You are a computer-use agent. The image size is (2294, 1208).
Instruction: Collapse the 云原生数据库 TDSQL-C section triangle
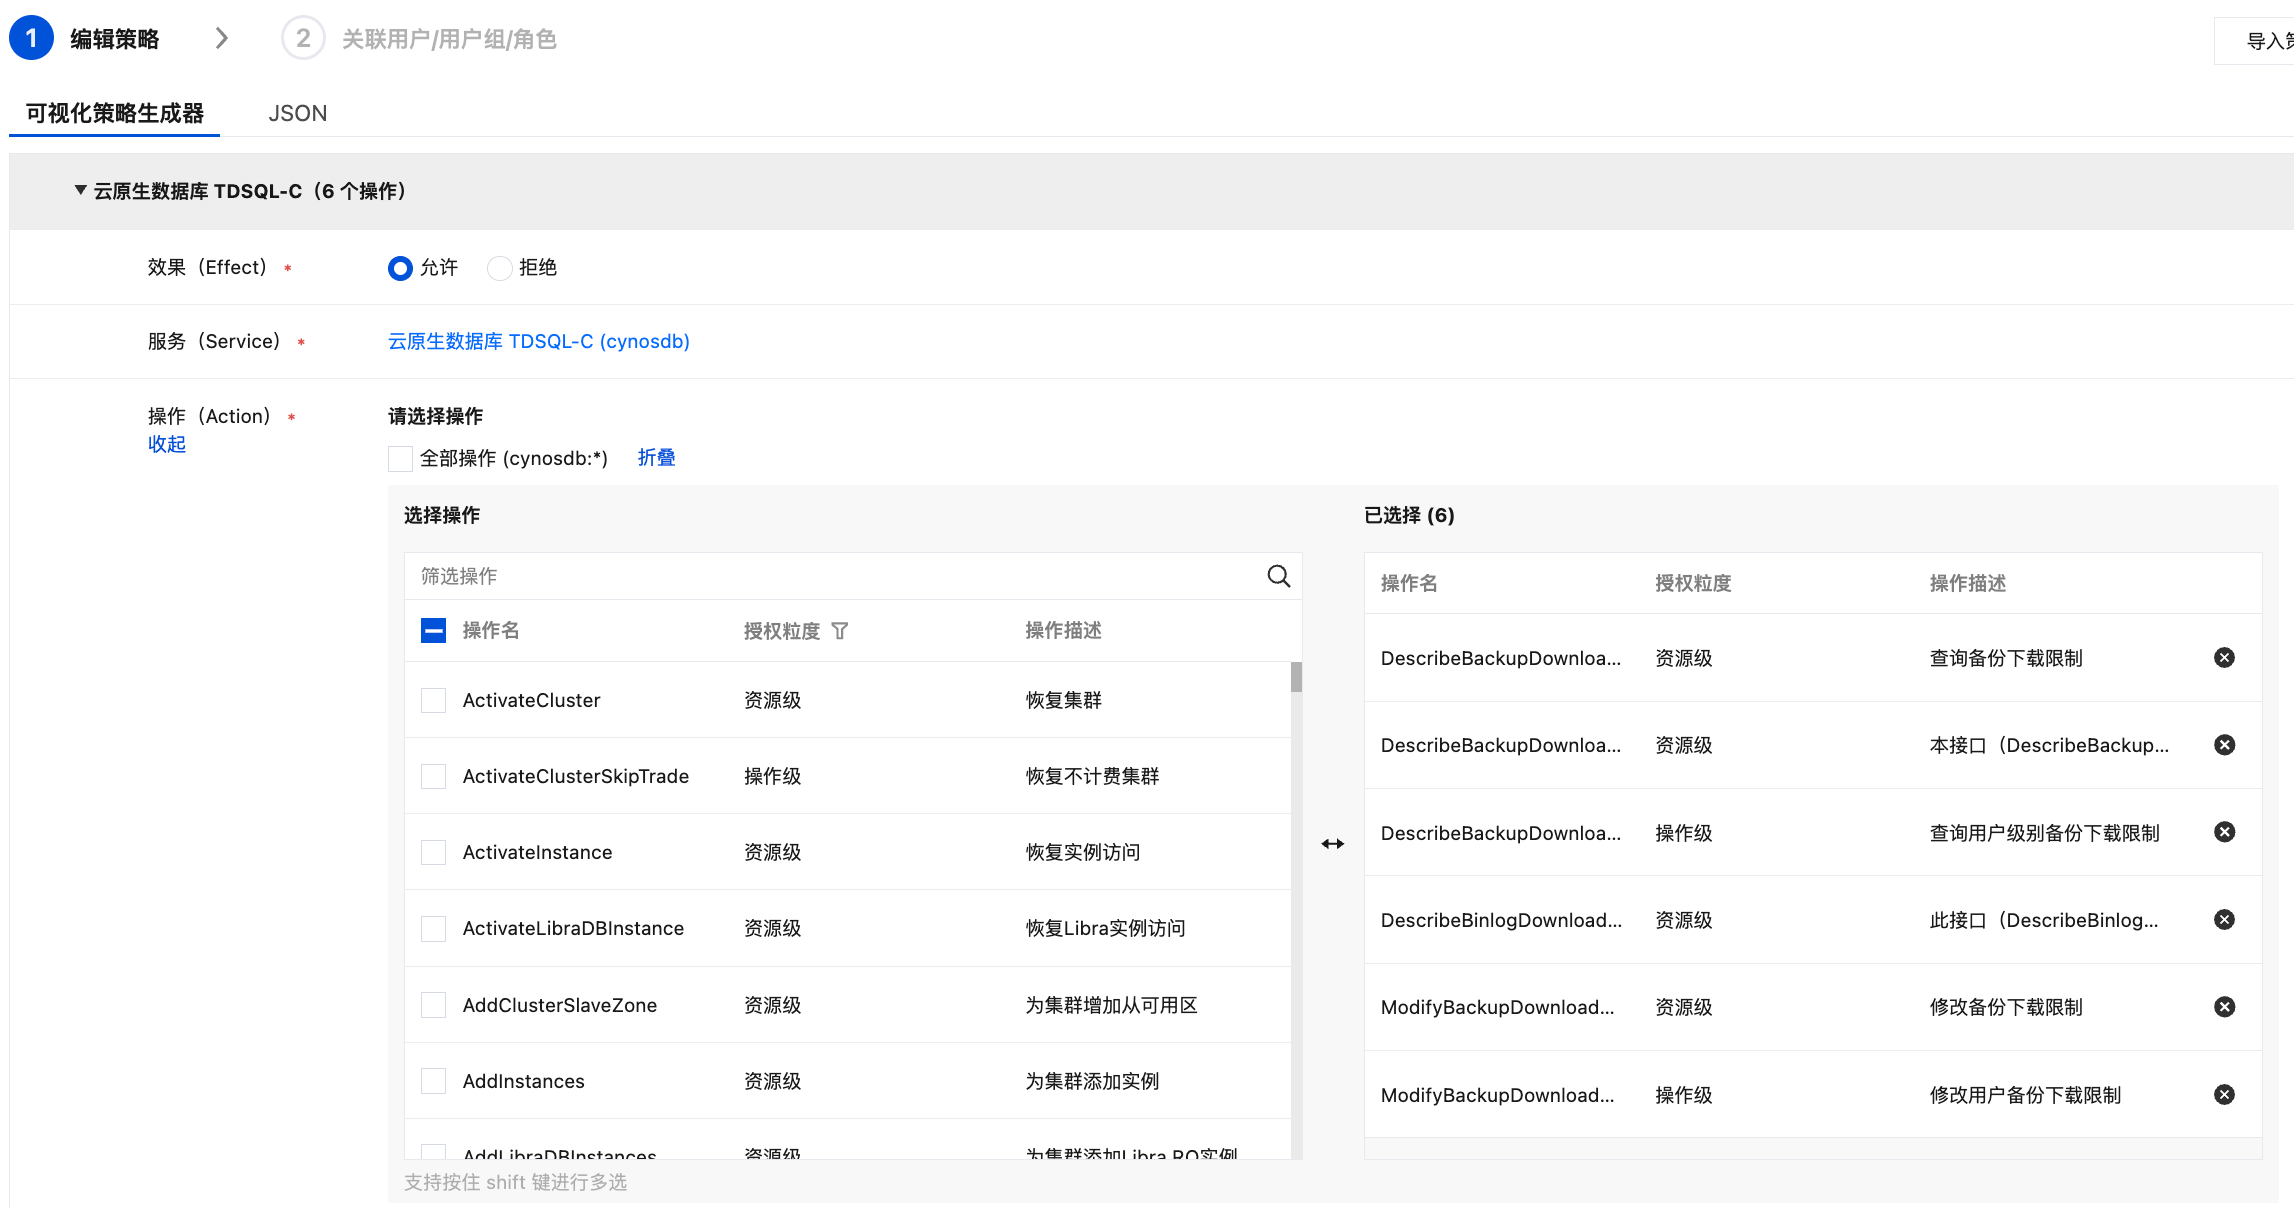[x=80, y=190]
